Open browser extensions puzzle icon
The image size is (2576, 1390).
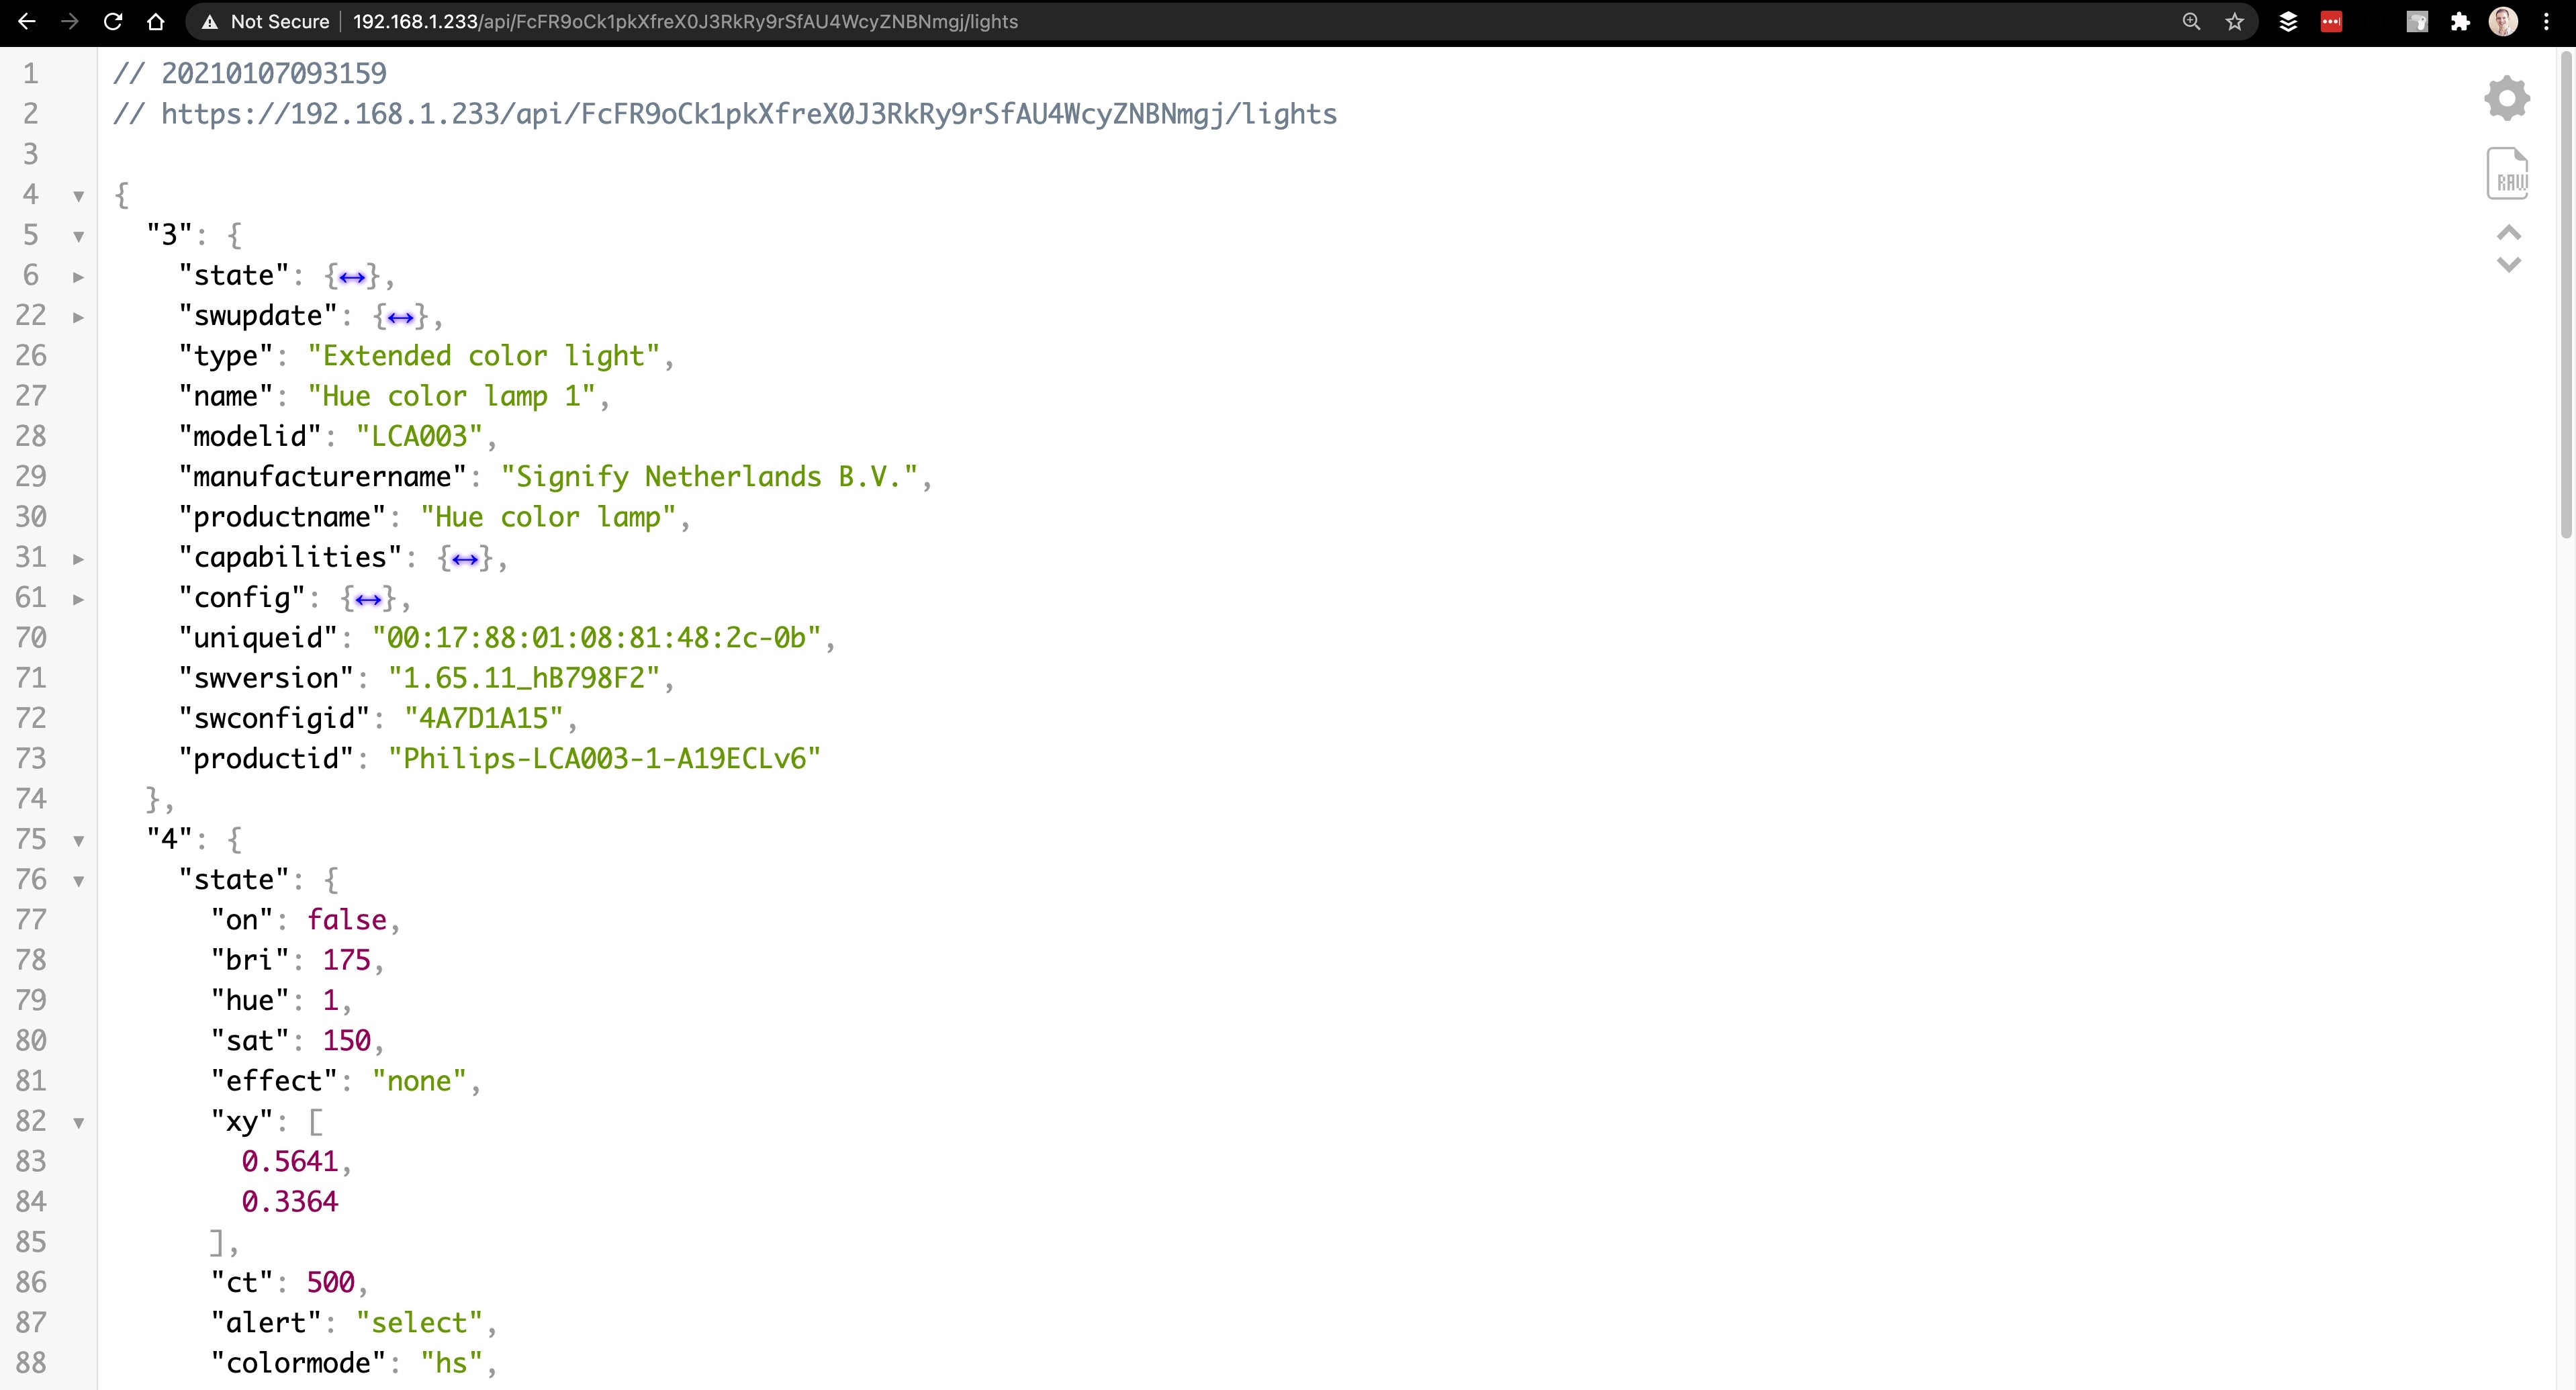2460,21
